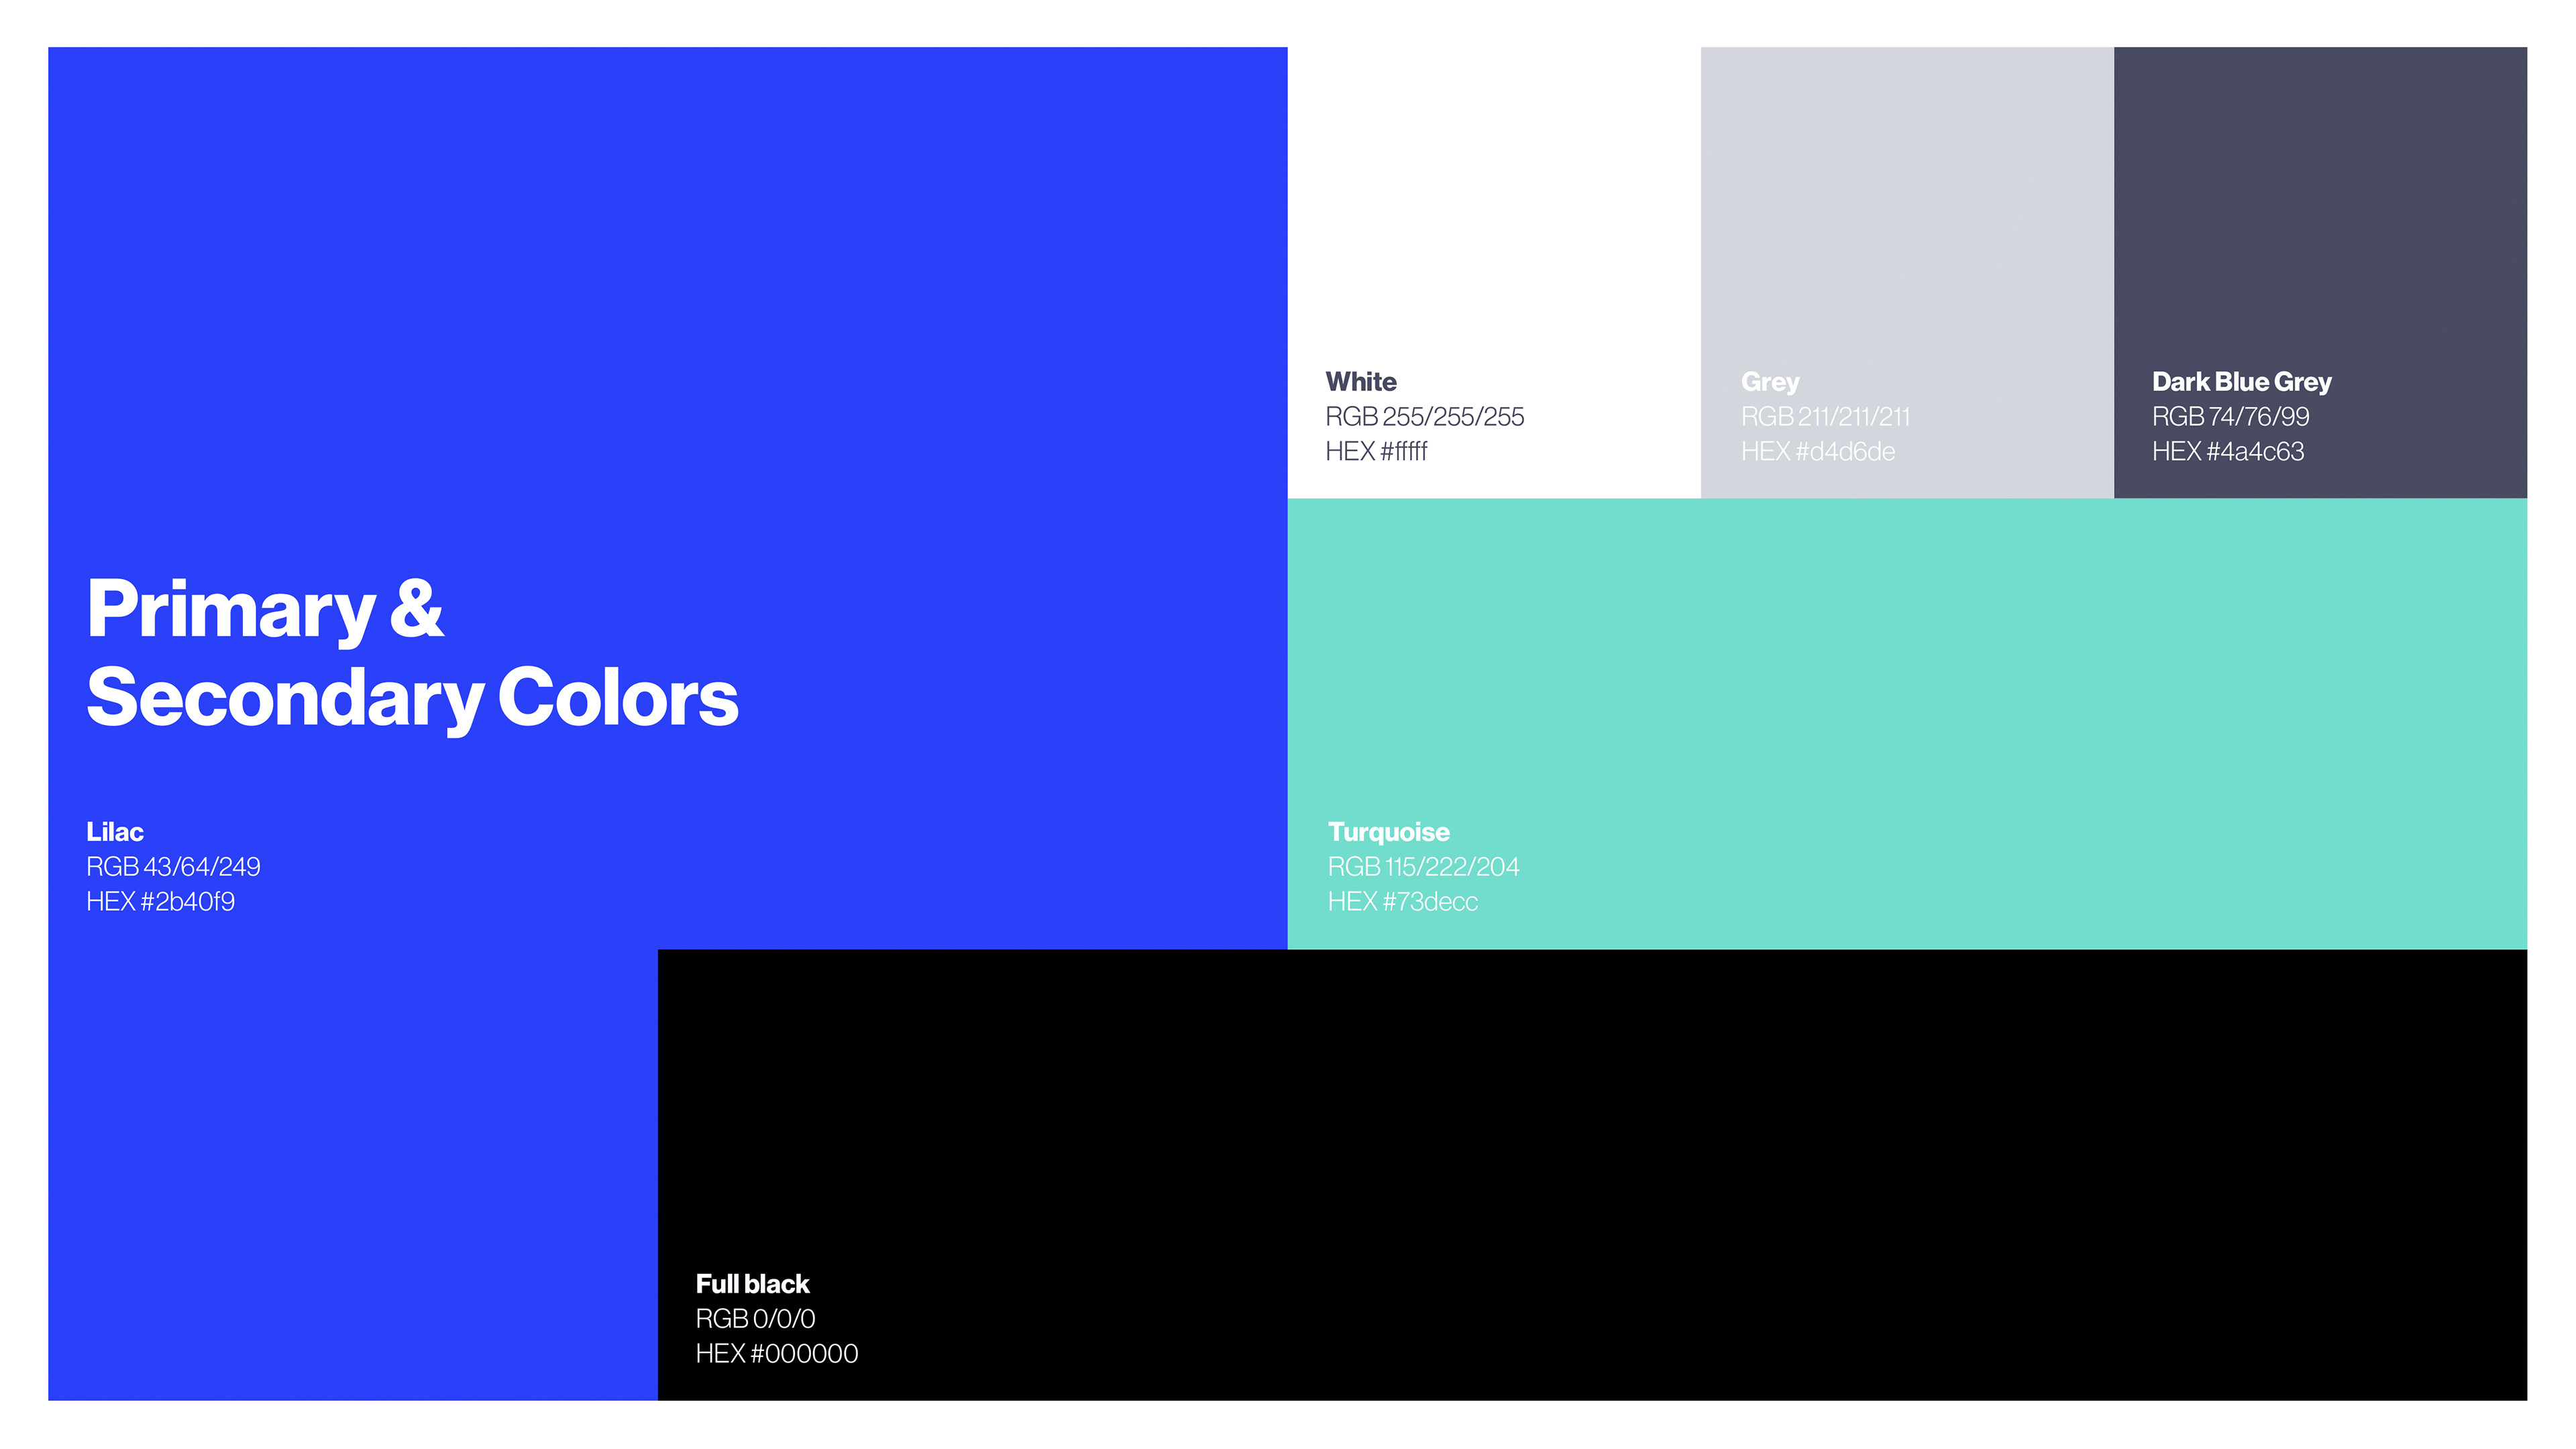Choose the Dark Blue Grey swatch
2576x1449 pixels.
(2319, 200)
